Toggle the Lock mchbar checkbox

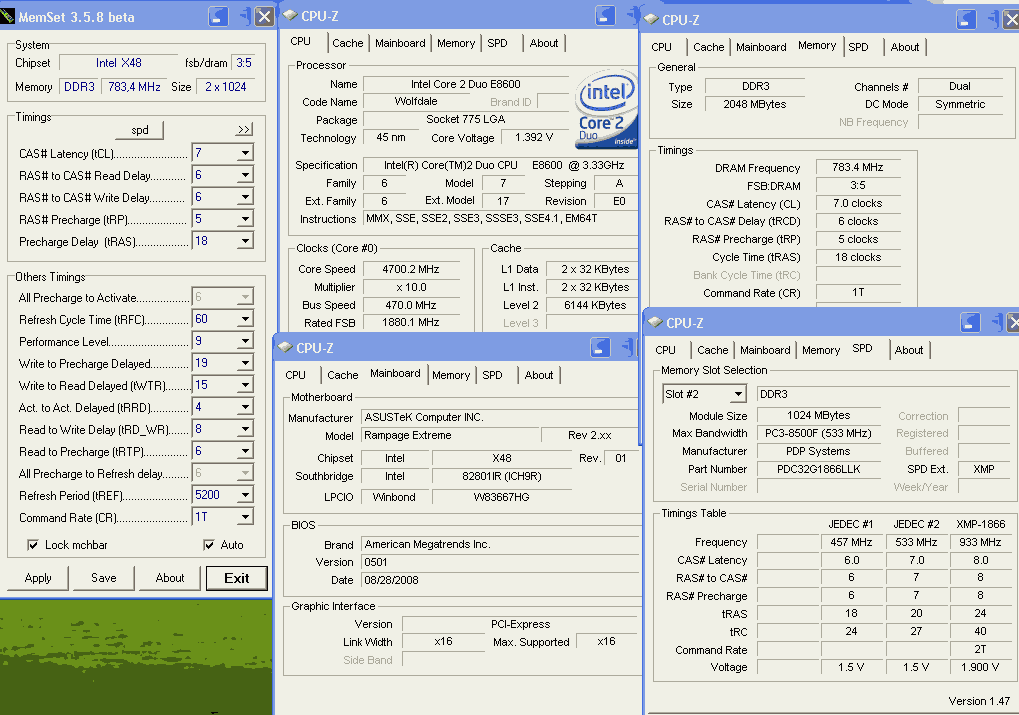[x=32, y=545]
